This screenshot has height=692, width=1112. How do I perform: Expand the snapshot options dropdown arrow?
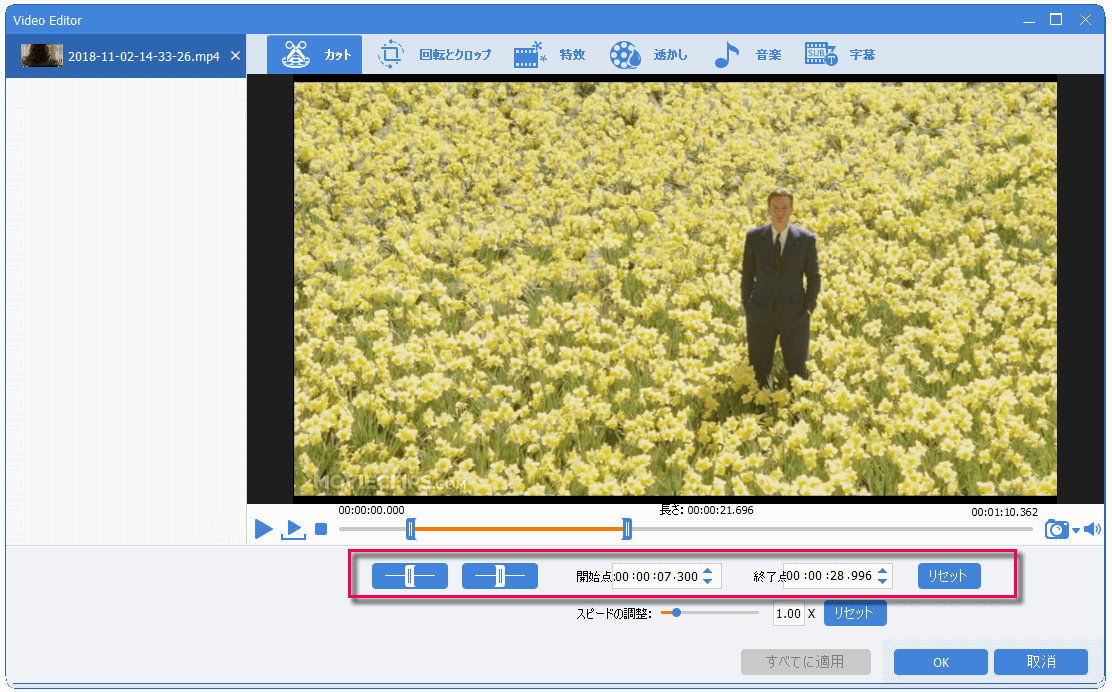tap(1076, 530)
